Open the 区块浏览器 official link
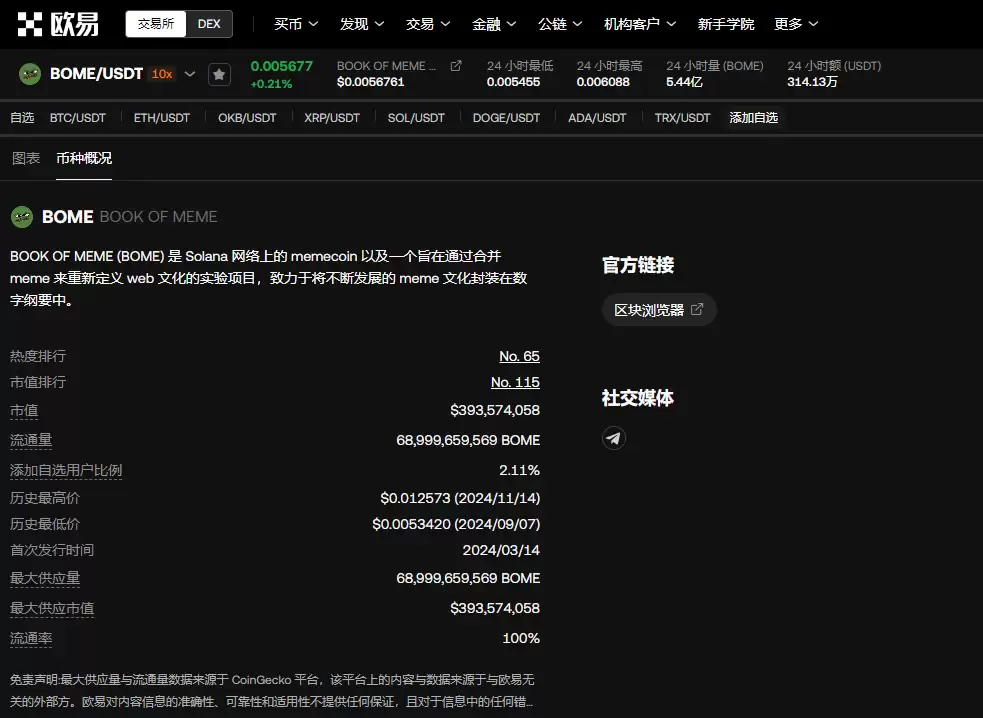Viewport: 983px width, 718px height. pyautogui.click(x=658, y=310)
